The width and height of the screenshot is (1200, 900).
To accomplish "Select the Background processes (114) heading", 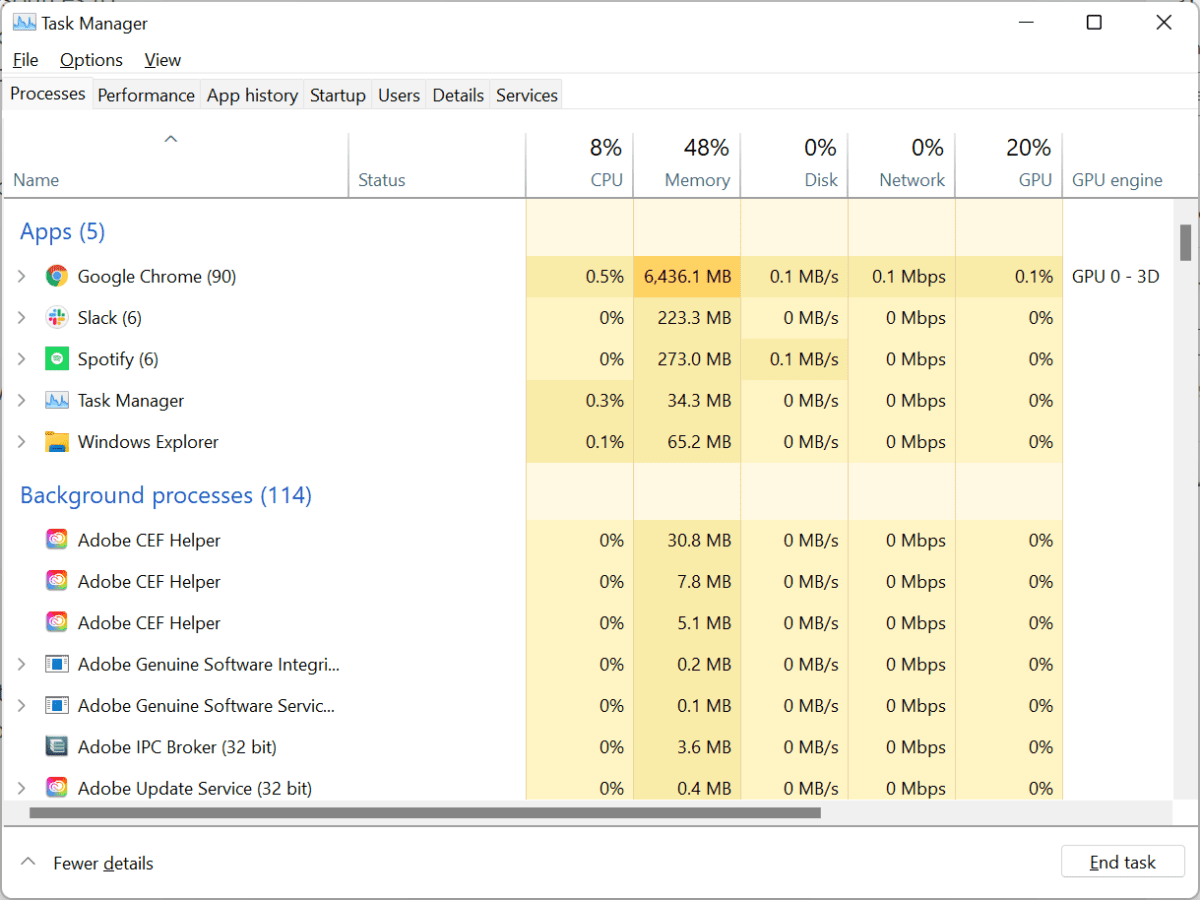I will click(166, 496).
